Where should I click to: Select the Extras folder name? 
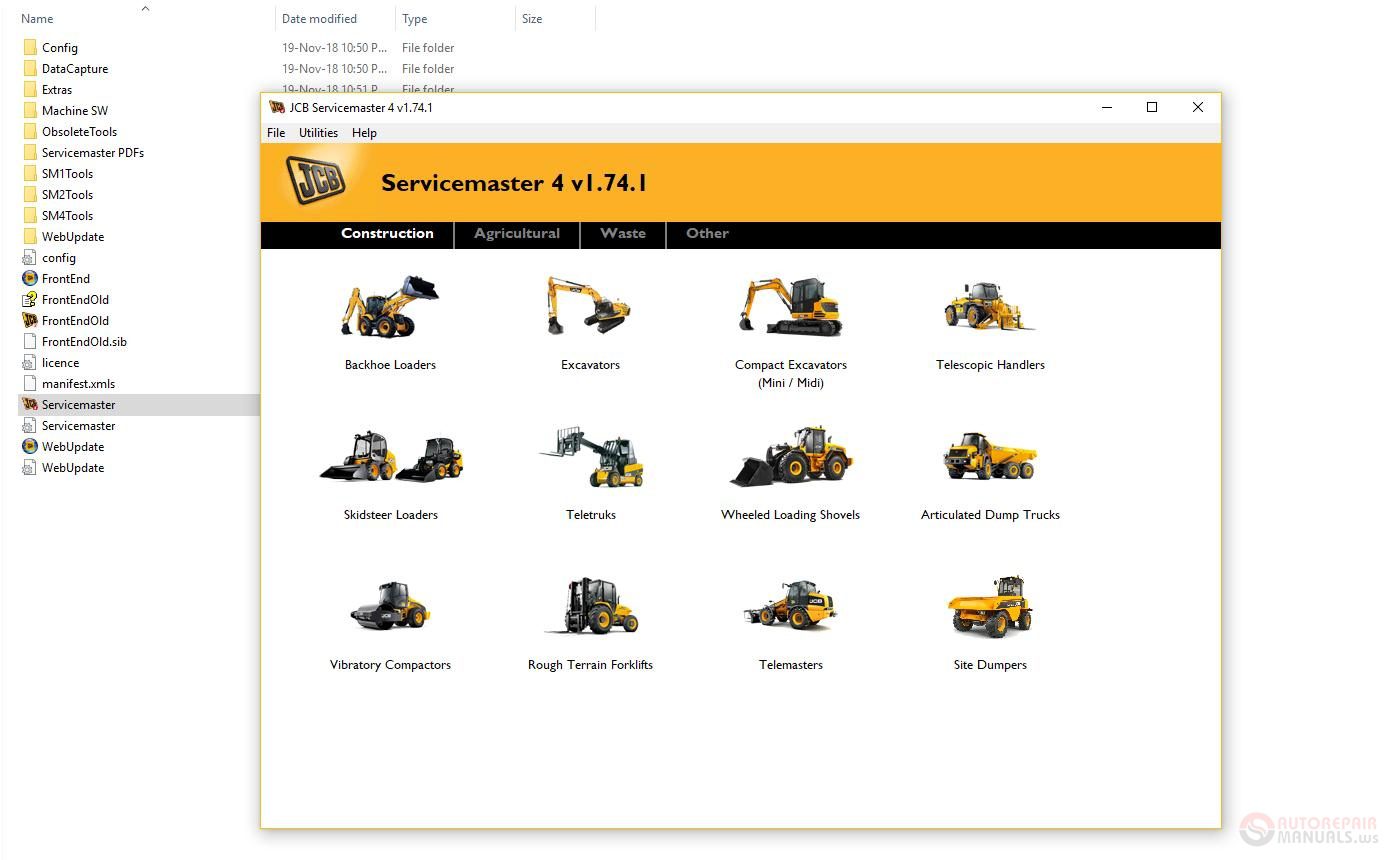(x=57, y=90)
